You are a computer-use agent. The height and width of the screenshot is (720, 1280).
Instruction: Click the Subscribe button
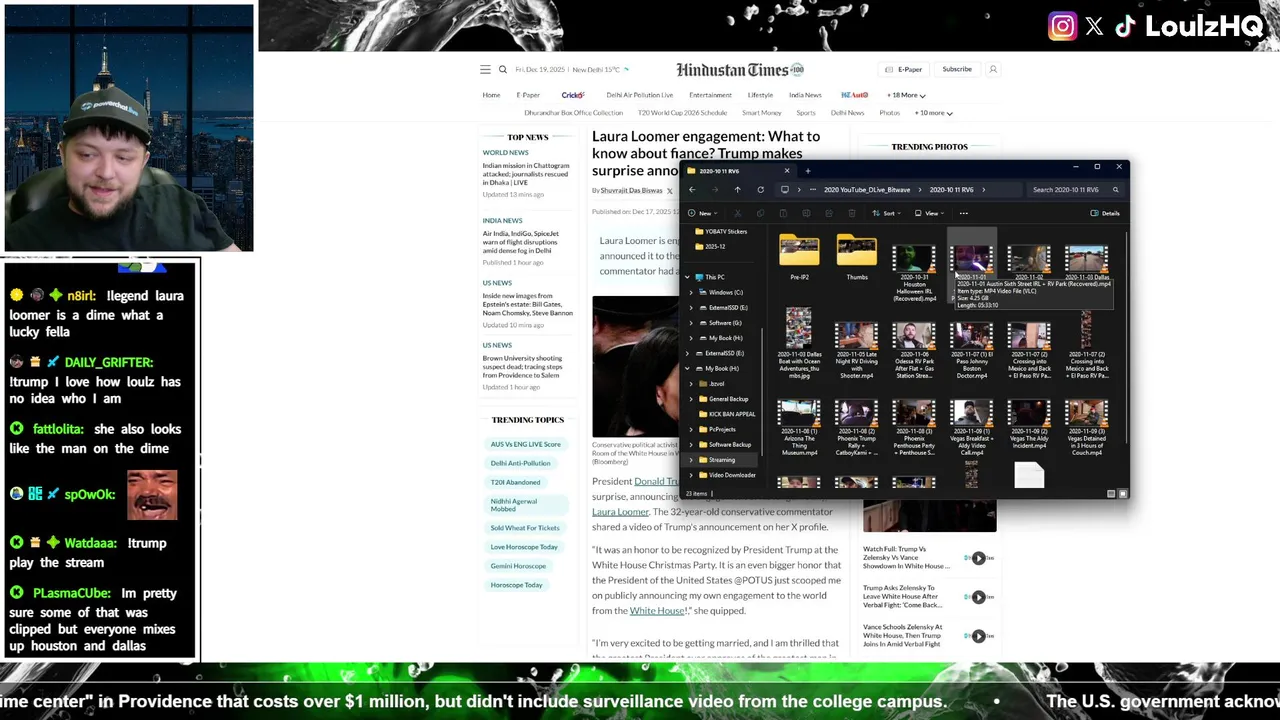957,70
